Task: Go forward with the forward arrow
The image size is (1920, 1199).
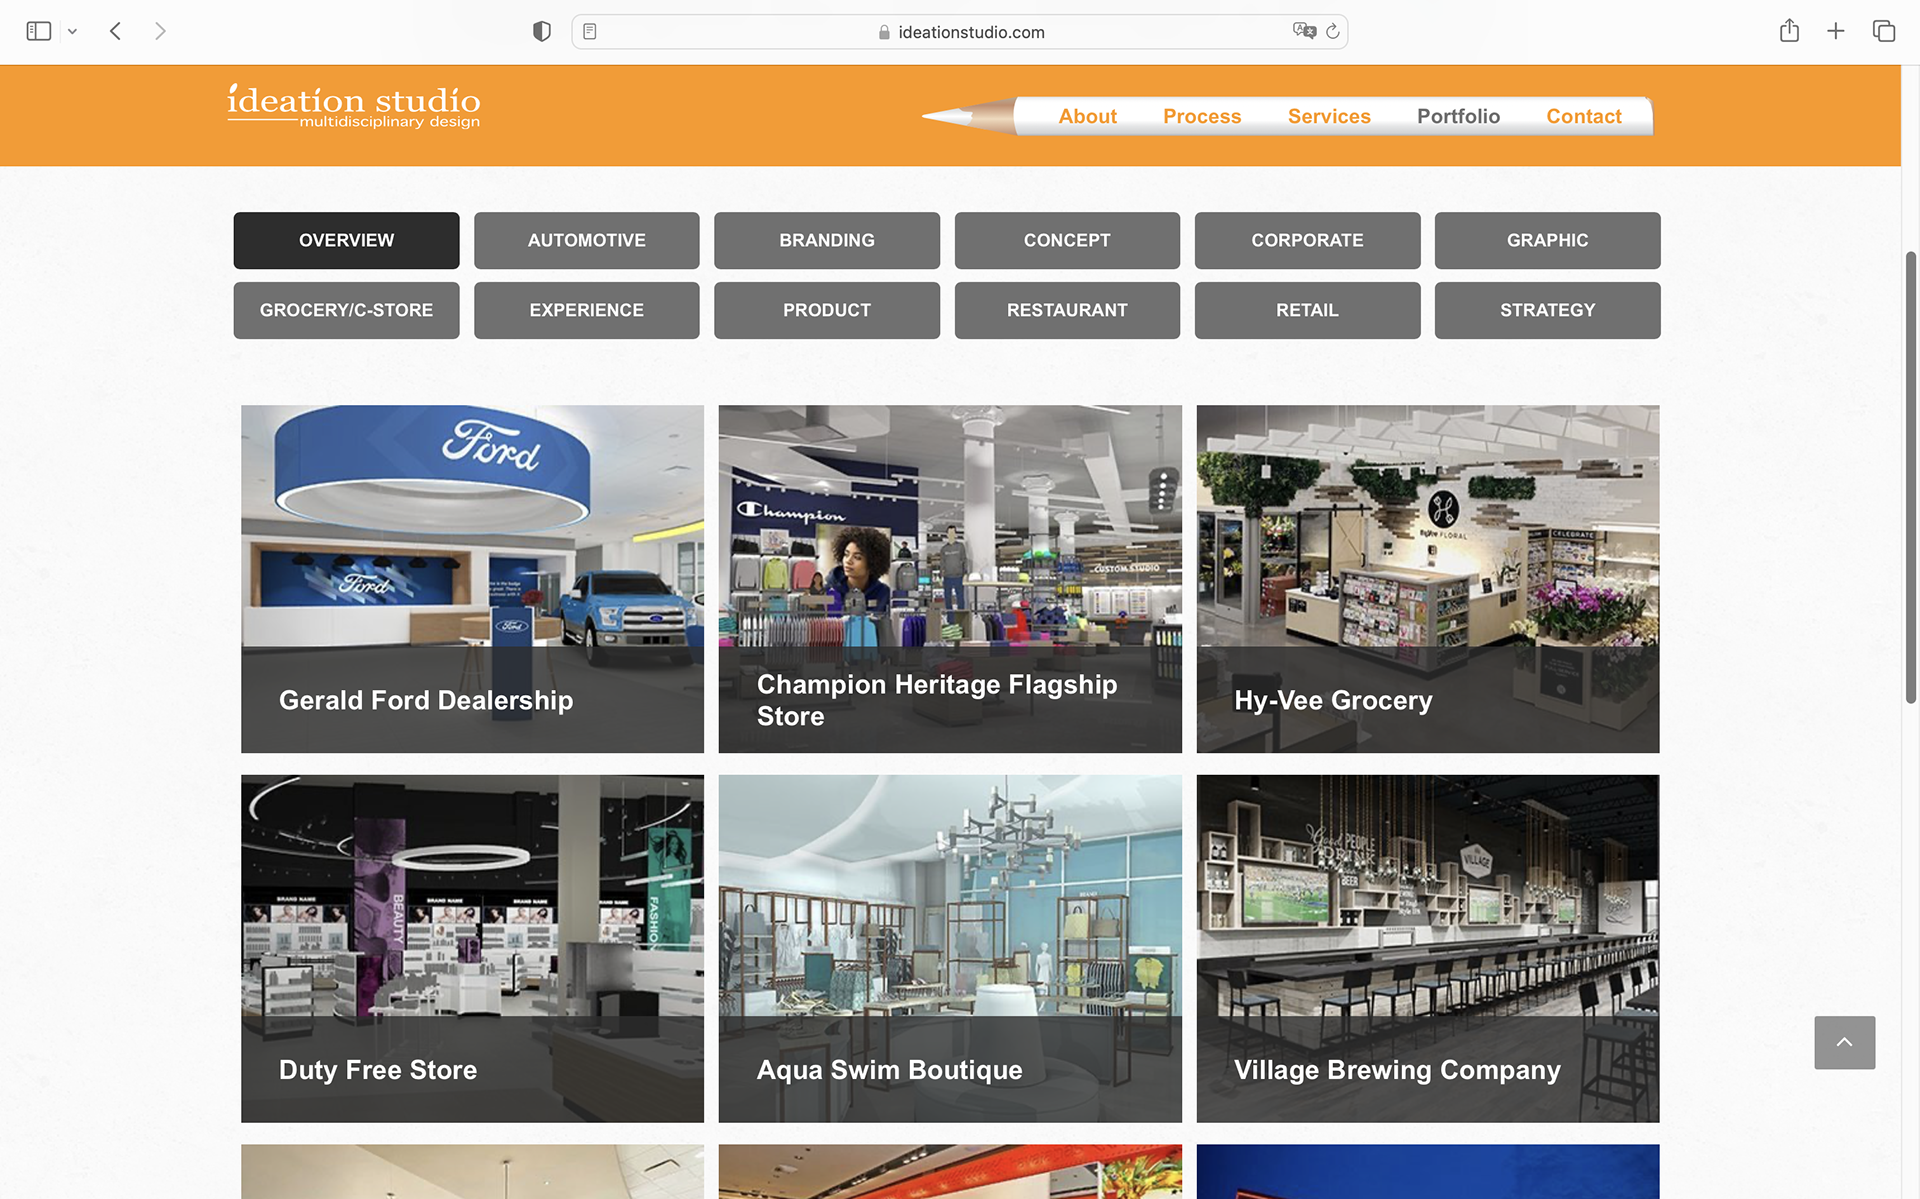Action: [x=160, y=31]
